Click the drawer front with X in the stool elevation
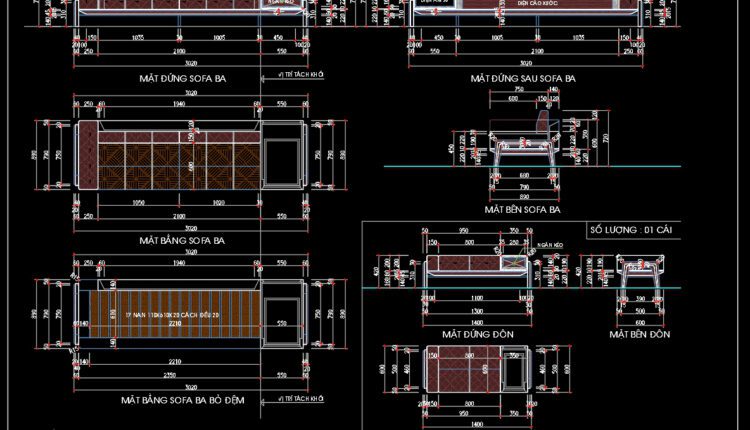Viewport: 750px width, 430px height. 514,263
